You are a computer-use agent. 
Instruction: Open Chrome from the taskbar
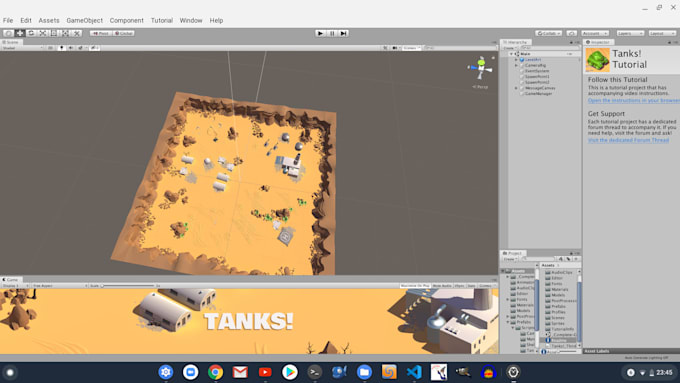tap(215, 372)
